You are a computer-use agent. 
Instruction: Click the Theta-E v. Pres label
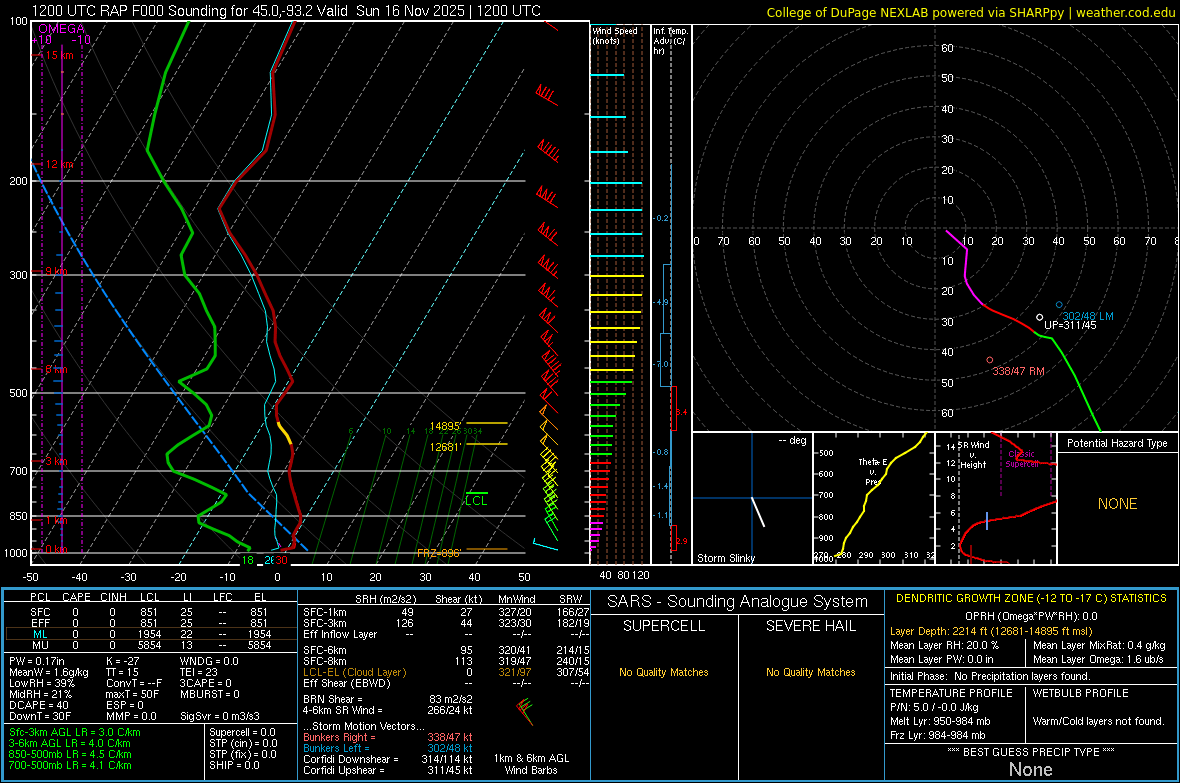point(873,471)
